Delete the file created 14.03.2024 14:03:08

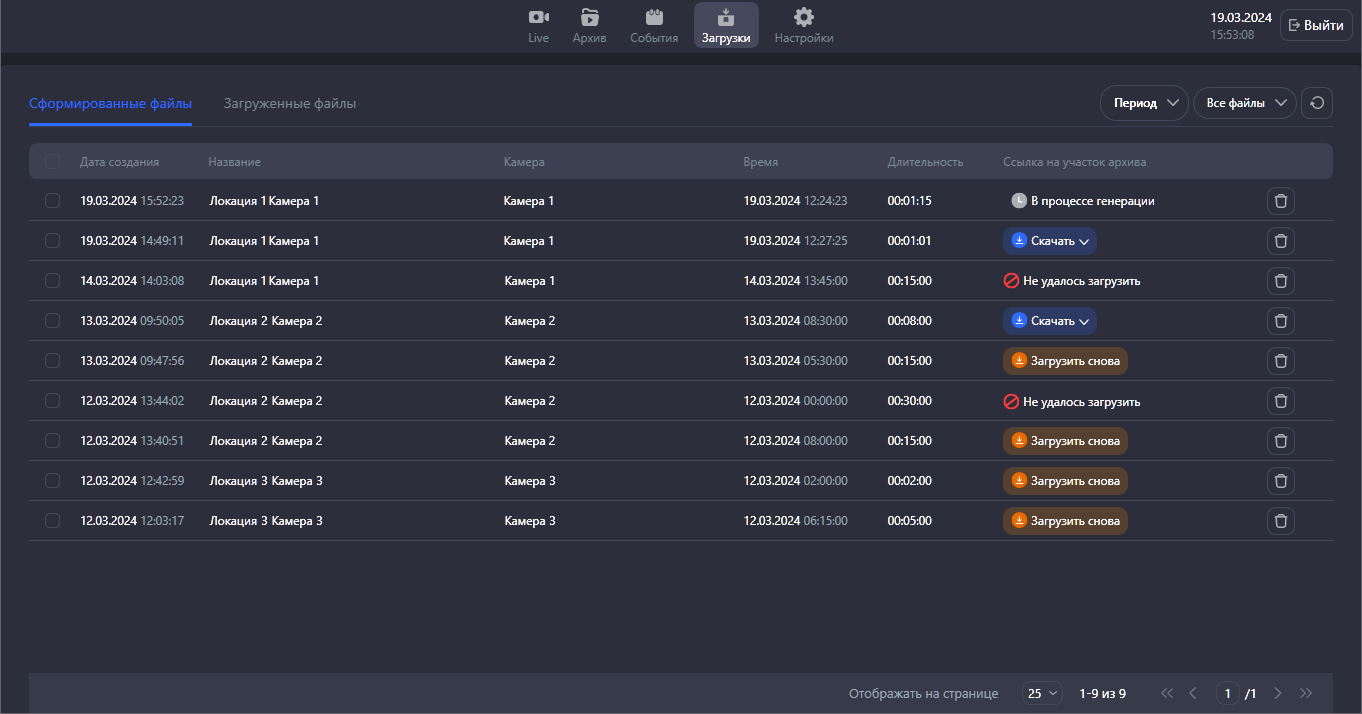1281,281
